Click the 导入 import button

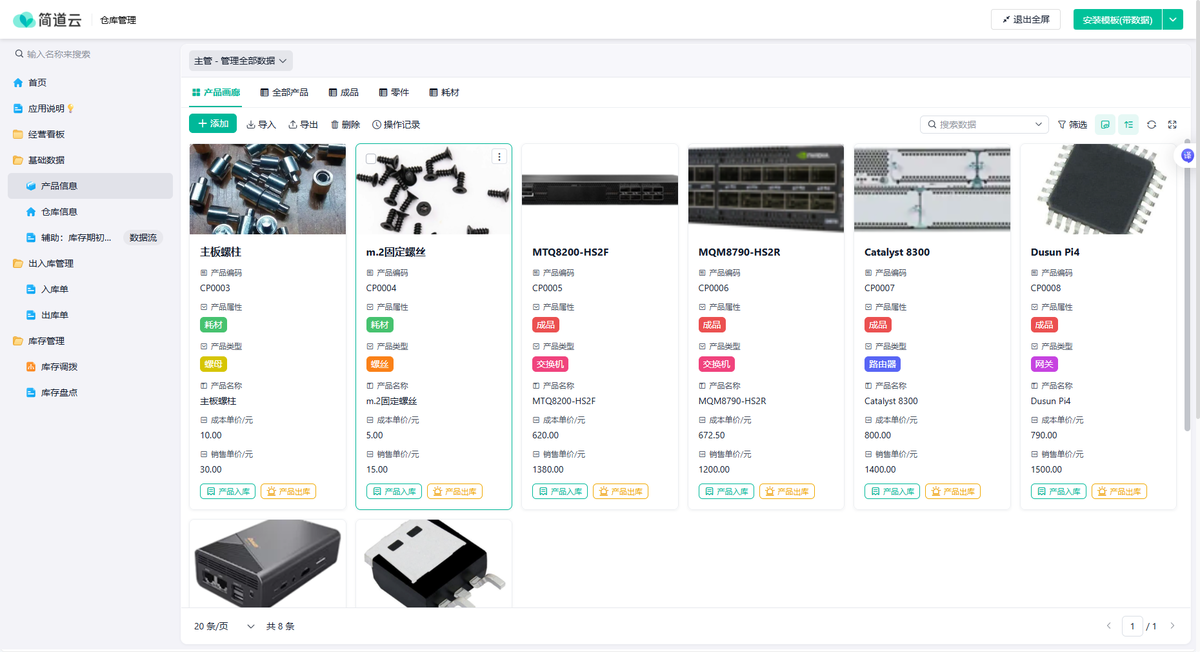click(x=261, y=125)
